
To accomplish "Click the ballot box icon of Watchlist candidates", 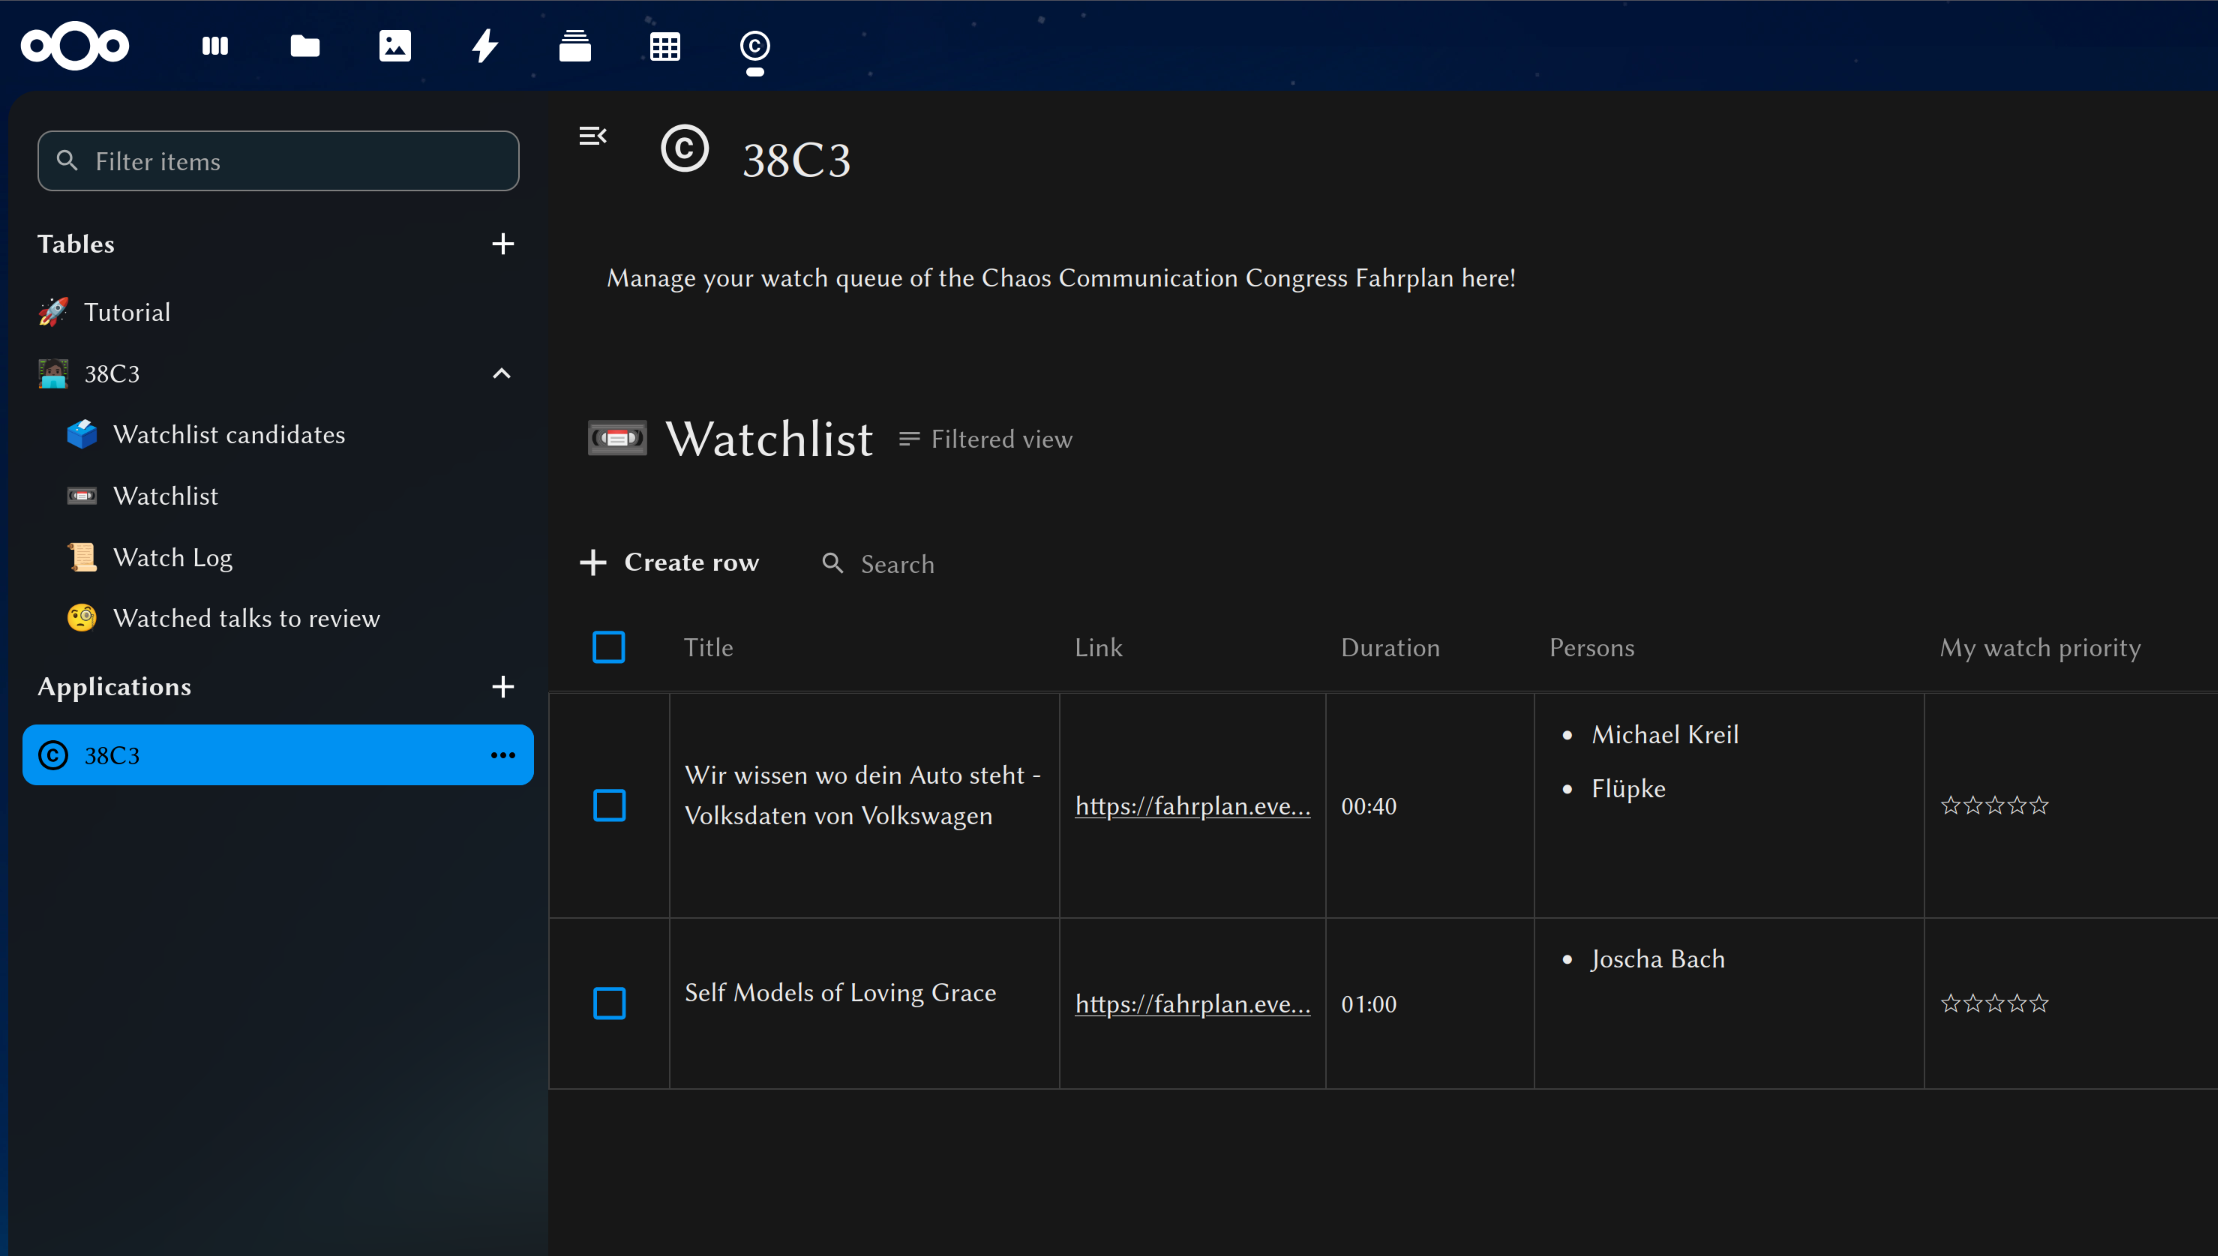I will (x=82, y=434).
